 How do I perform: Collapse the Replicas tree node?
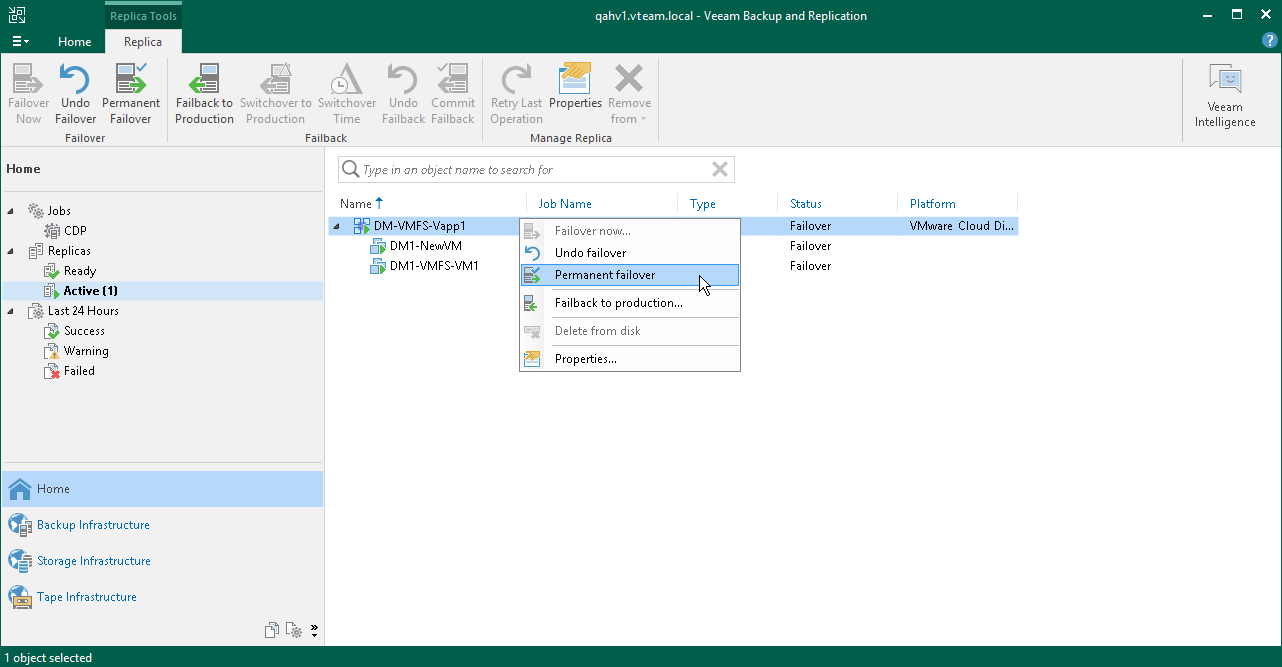pos(12,251)
